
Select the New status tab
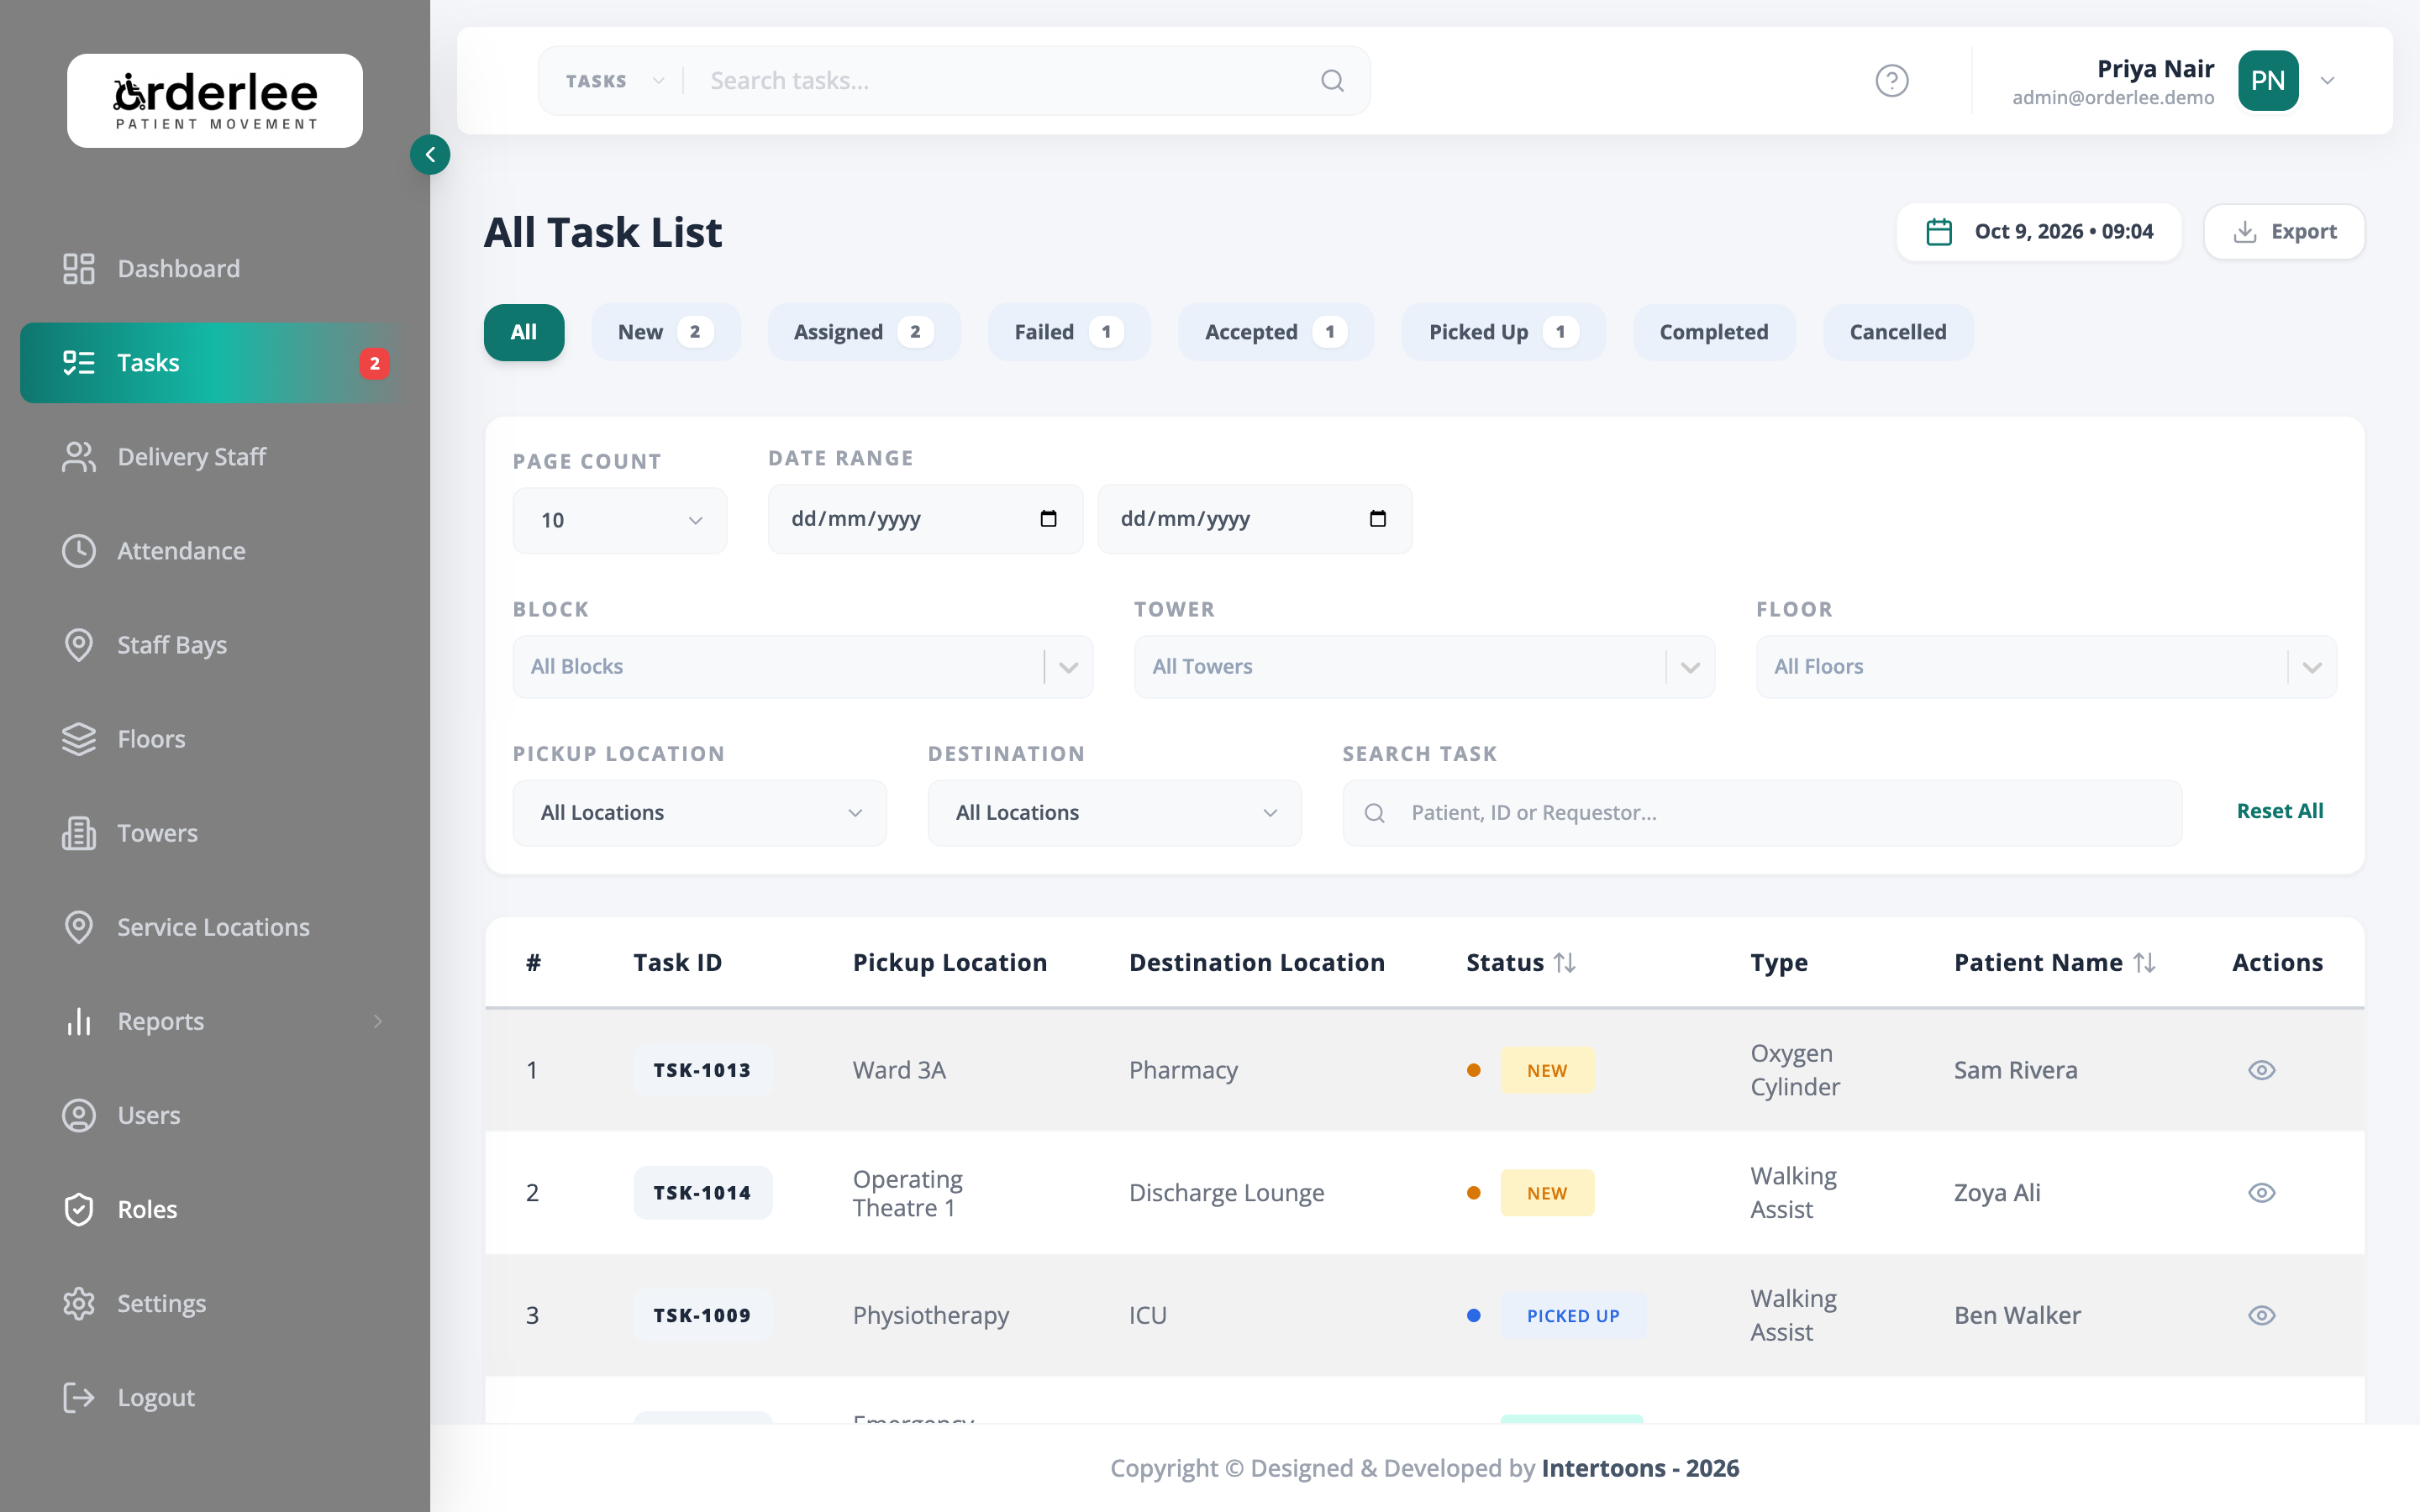pos(665,332)
